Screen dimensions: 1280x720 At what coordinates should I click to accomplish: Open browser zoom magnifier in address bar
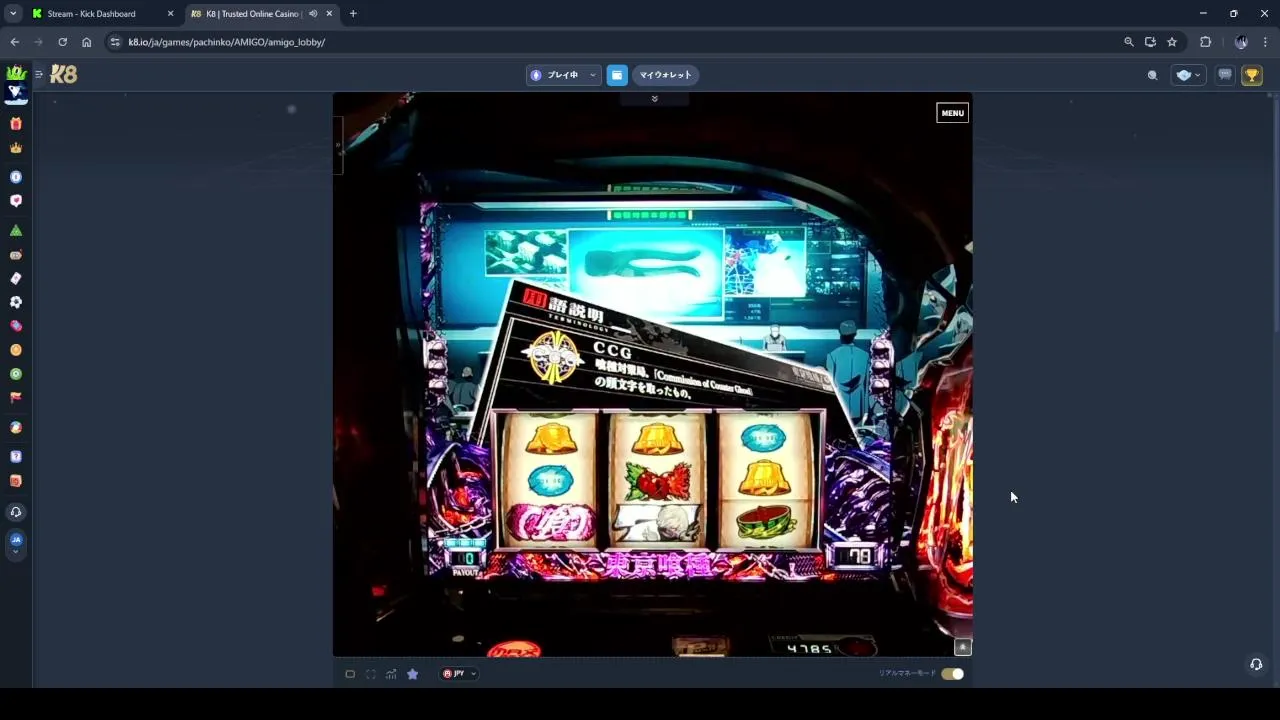pyautogui.click(x=1129, y=42)
